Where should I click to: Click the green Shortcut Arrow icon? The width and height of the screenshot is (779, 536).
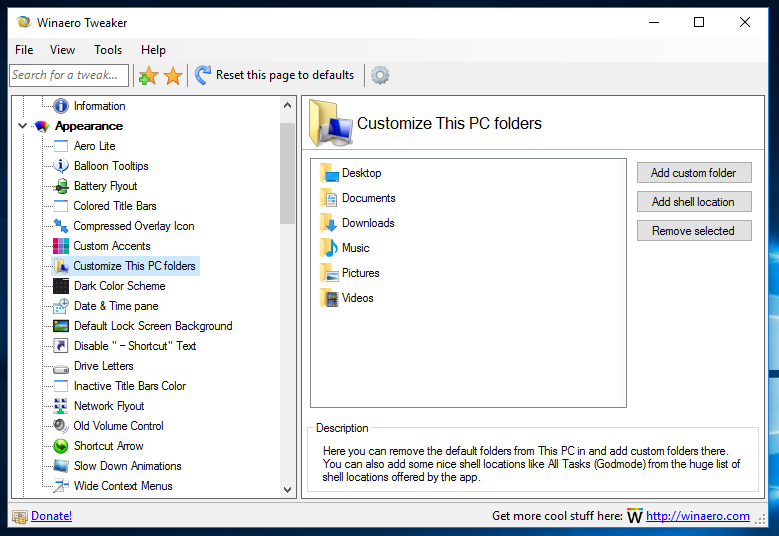(x=61, y=446)
